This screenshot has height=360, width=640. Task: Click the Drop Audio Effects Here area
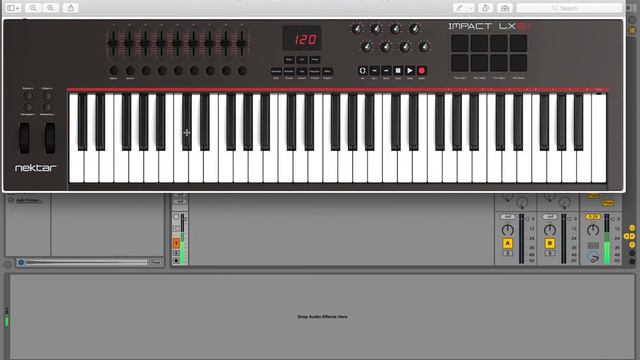point(322,316)
